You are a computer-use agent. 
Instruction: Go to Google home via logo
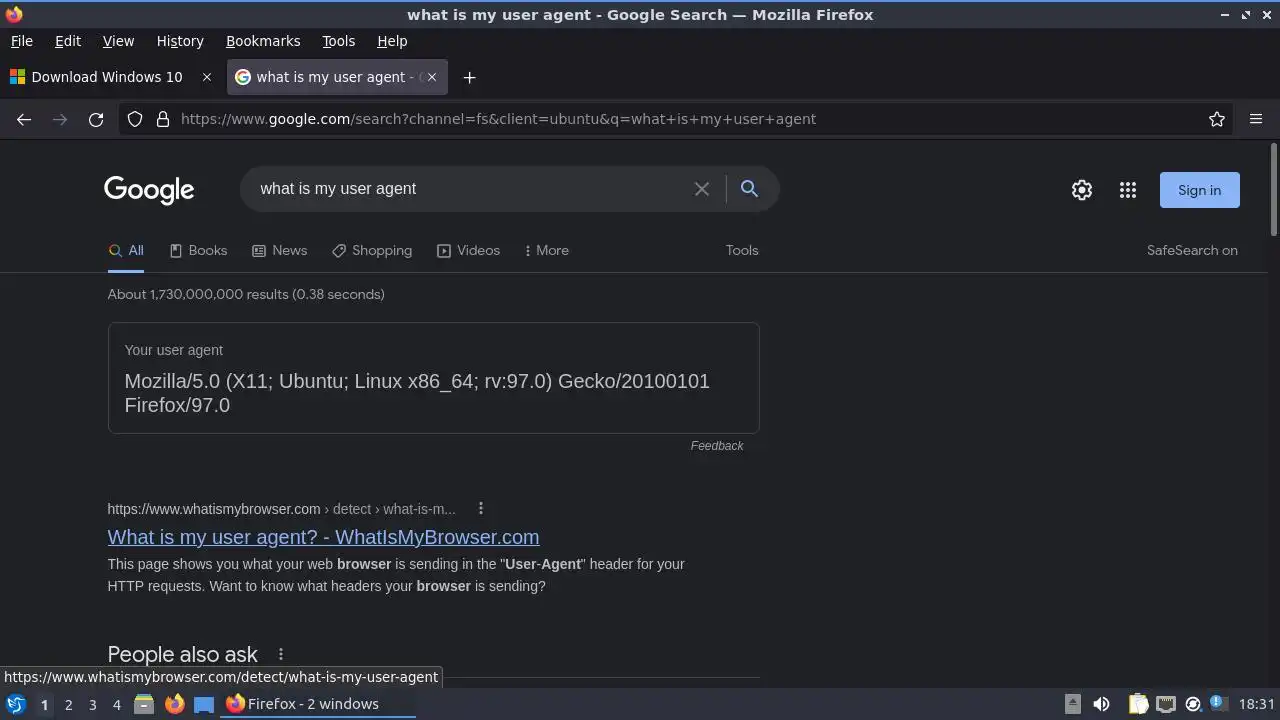click(x=149, y=190)
